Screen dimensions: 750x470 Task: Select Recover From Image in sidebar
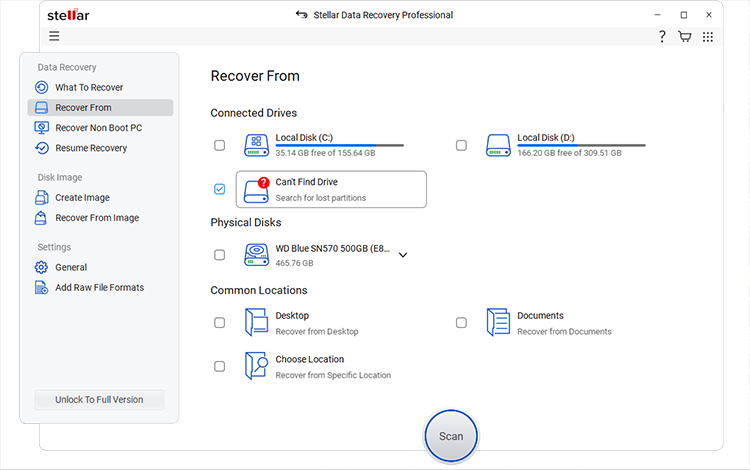[x=97, y=218]
